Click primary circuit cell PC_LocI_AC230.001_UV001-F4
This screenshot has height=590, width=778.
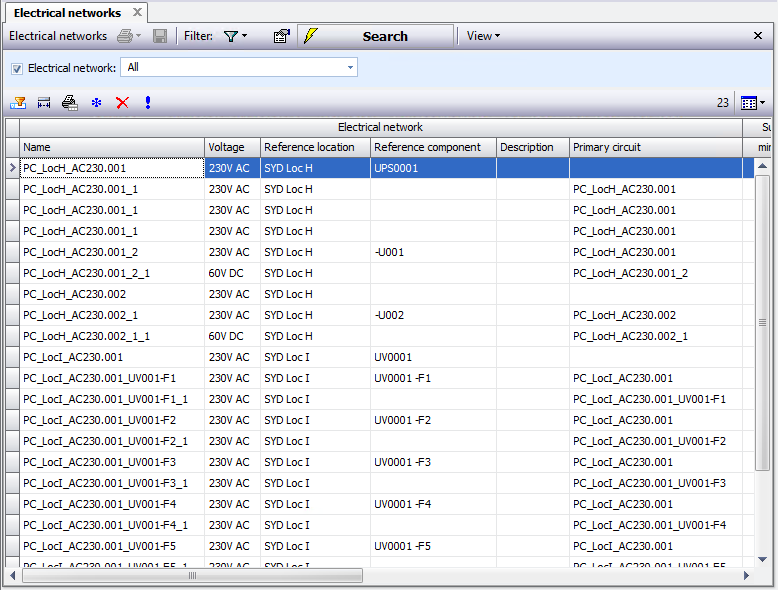[x=656, y=525]
